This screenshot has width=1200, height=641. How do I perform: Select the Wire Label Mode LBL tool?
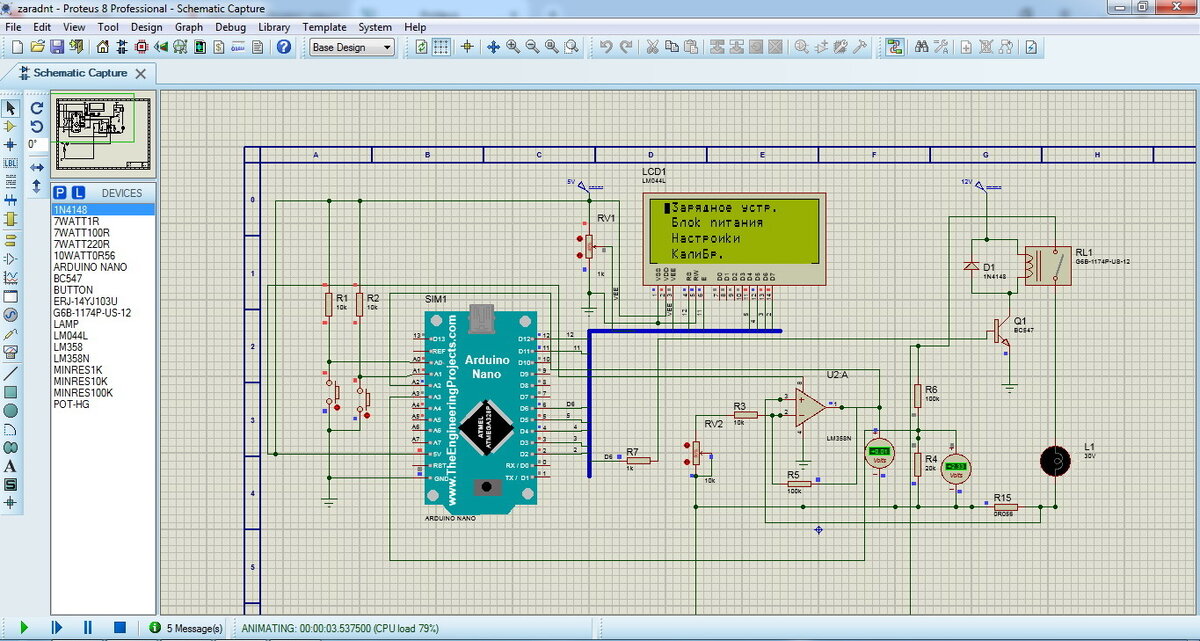[11, 163]
